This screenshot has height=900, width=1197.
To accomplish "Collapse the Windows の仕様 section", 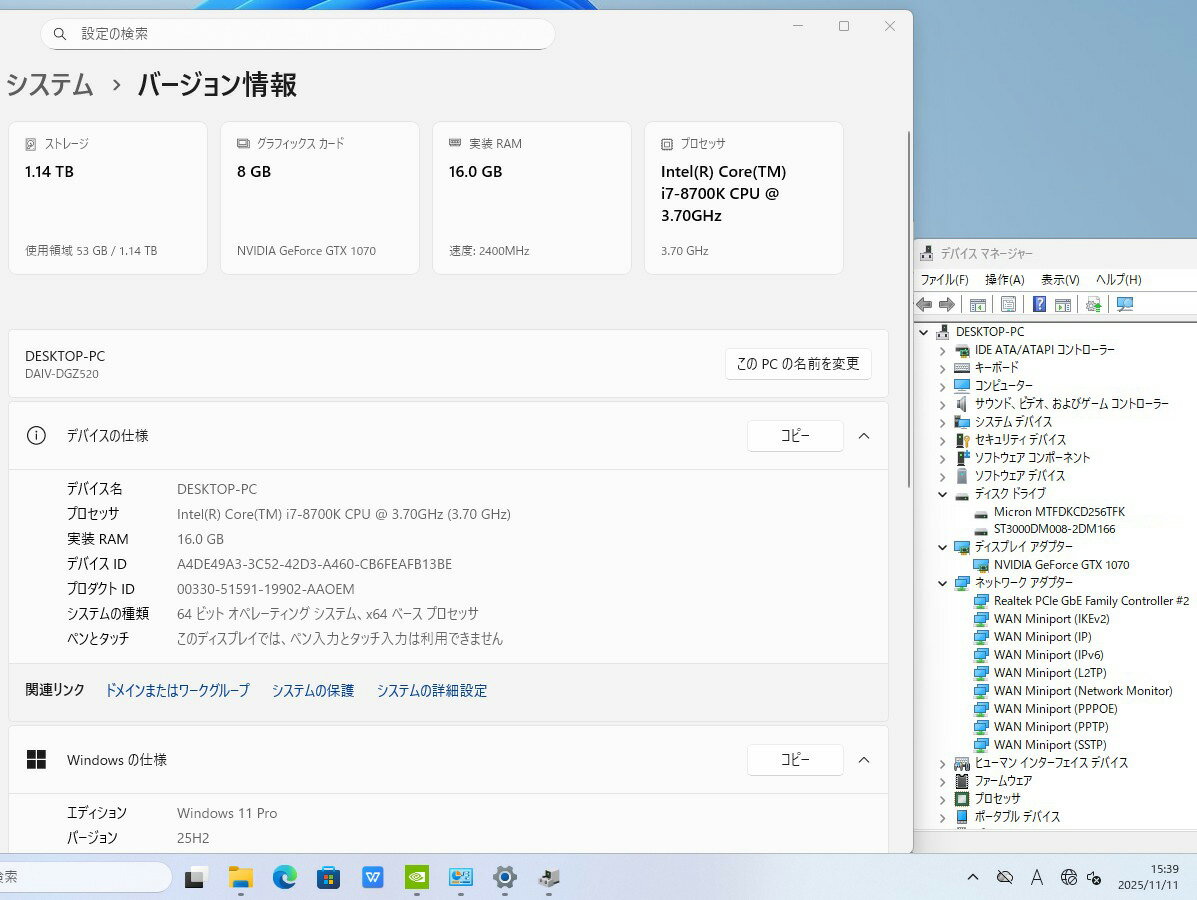I will click(864, 760).
